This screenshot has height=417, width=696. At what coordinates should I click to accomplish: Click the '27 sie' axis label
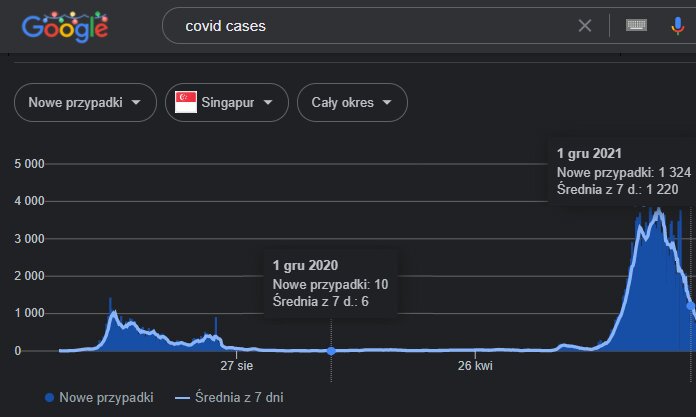click(x=237, y=366)
